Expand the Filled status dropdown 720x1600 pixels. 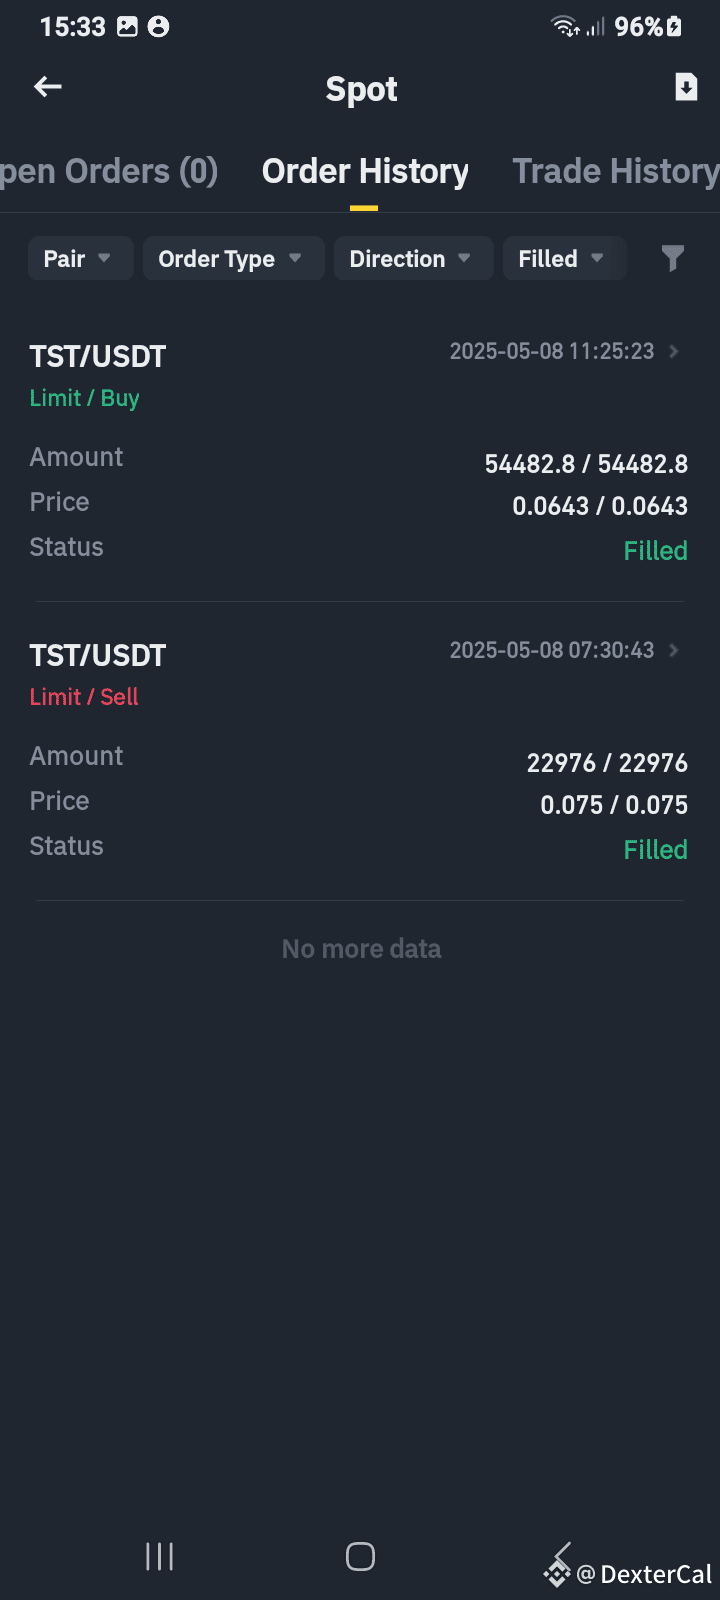pos(564,259)
